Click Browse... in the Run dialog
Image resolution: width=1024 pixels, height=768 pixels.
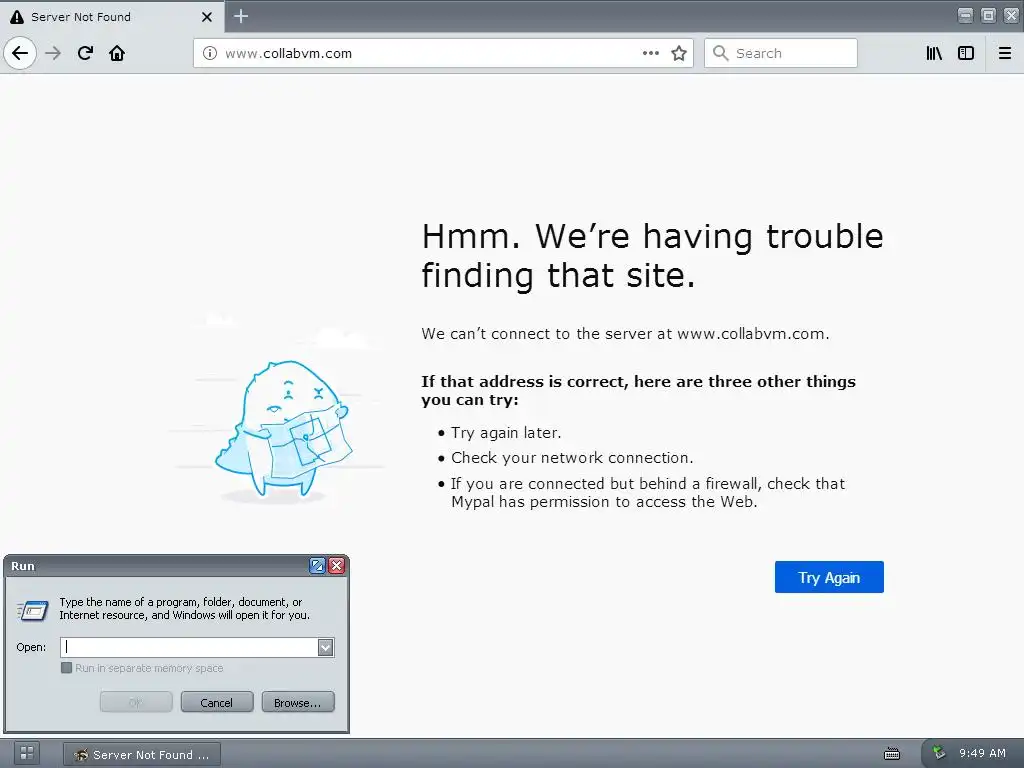click(298, 703)
